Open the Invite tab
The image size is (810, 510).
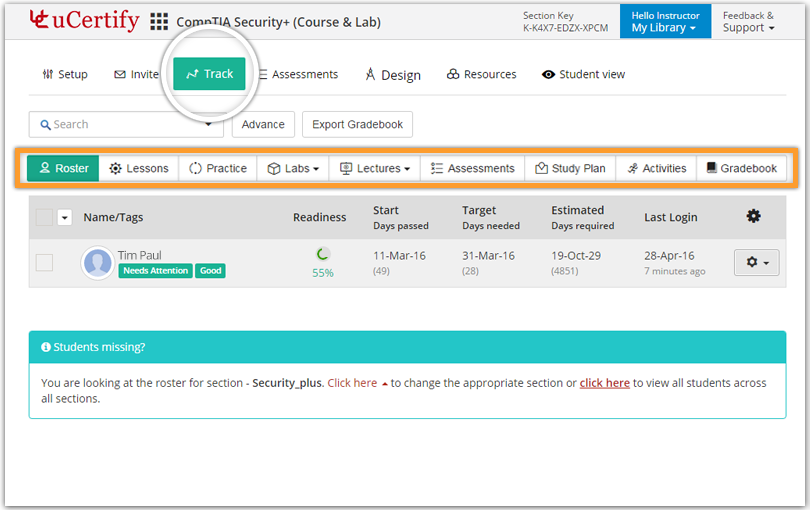pyautogui.click(x=136, y=74)
